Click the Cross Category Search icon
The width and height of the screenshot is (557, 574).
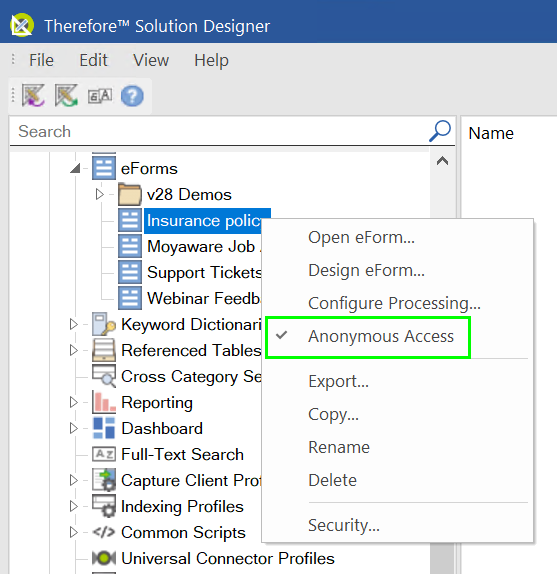click(x=104, y=376)
